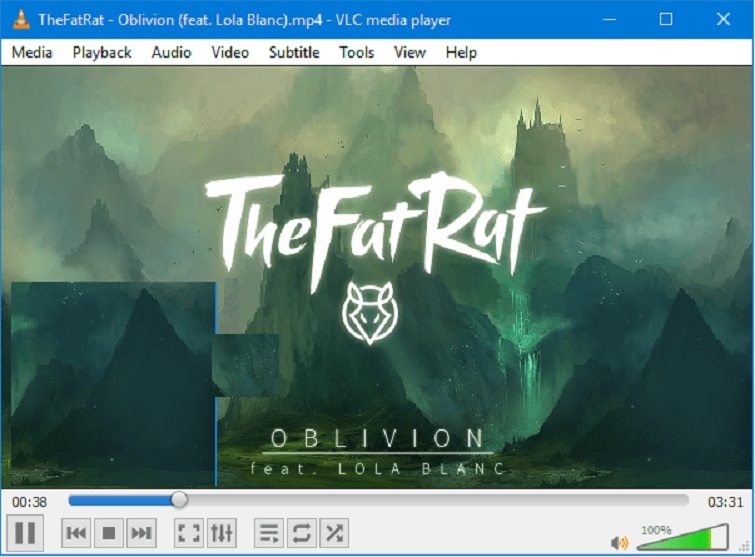
Task: Skip to previous media track
Action: pyautogui.click(x=76, y=533)
